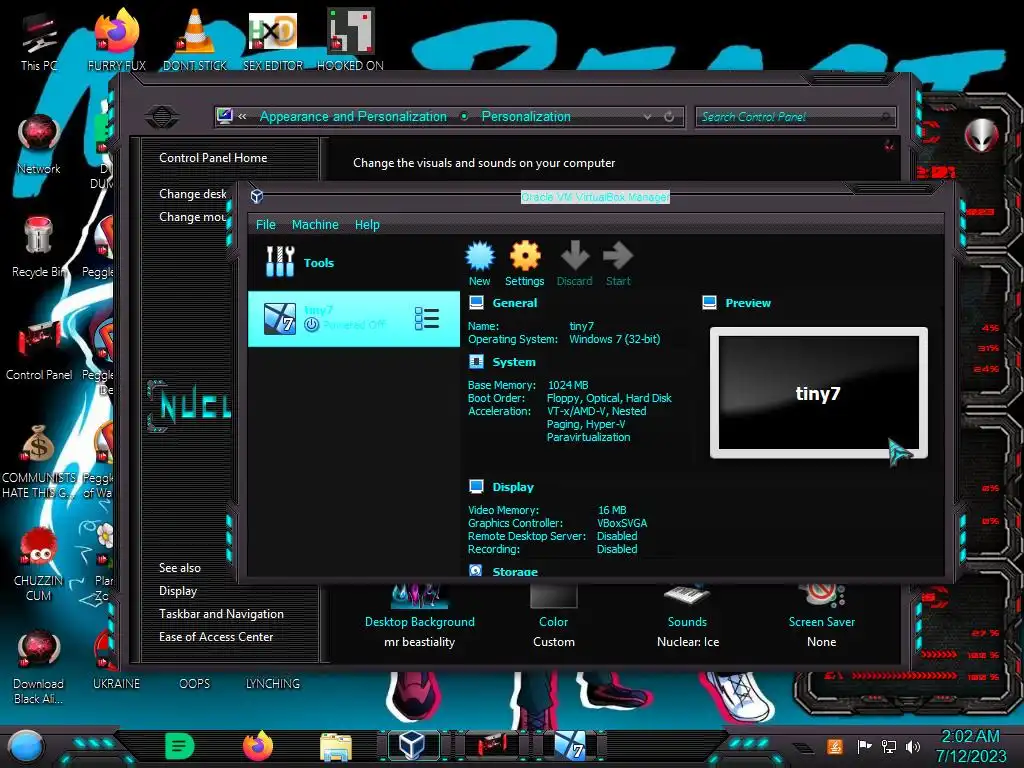Click the taskbar clock showing 2:02 AM
This screenshot has height=768, width=1024.
click(970, 746)
